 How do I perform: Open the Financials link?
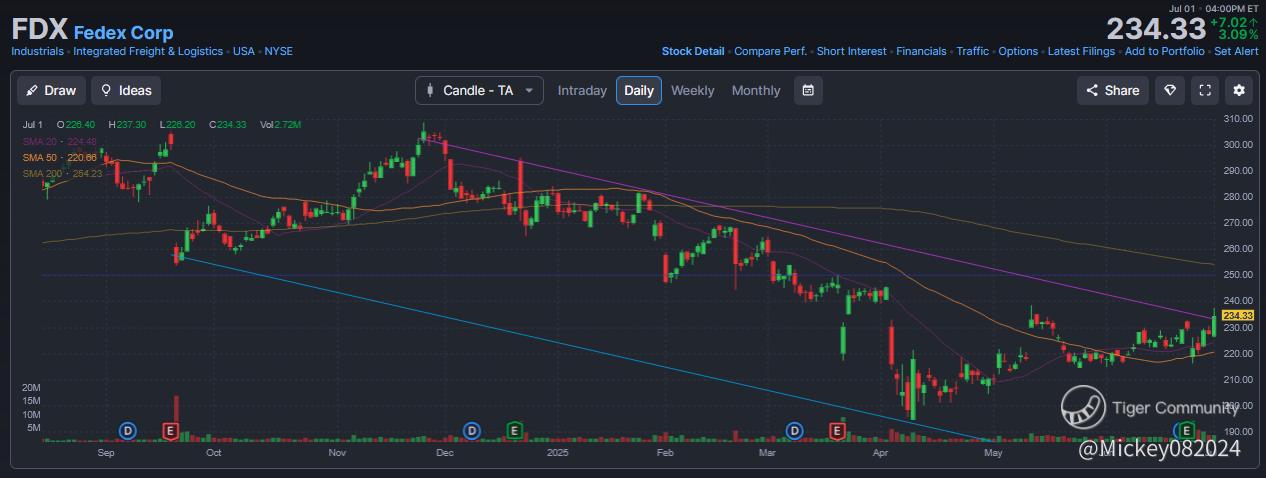click(921, 51)
